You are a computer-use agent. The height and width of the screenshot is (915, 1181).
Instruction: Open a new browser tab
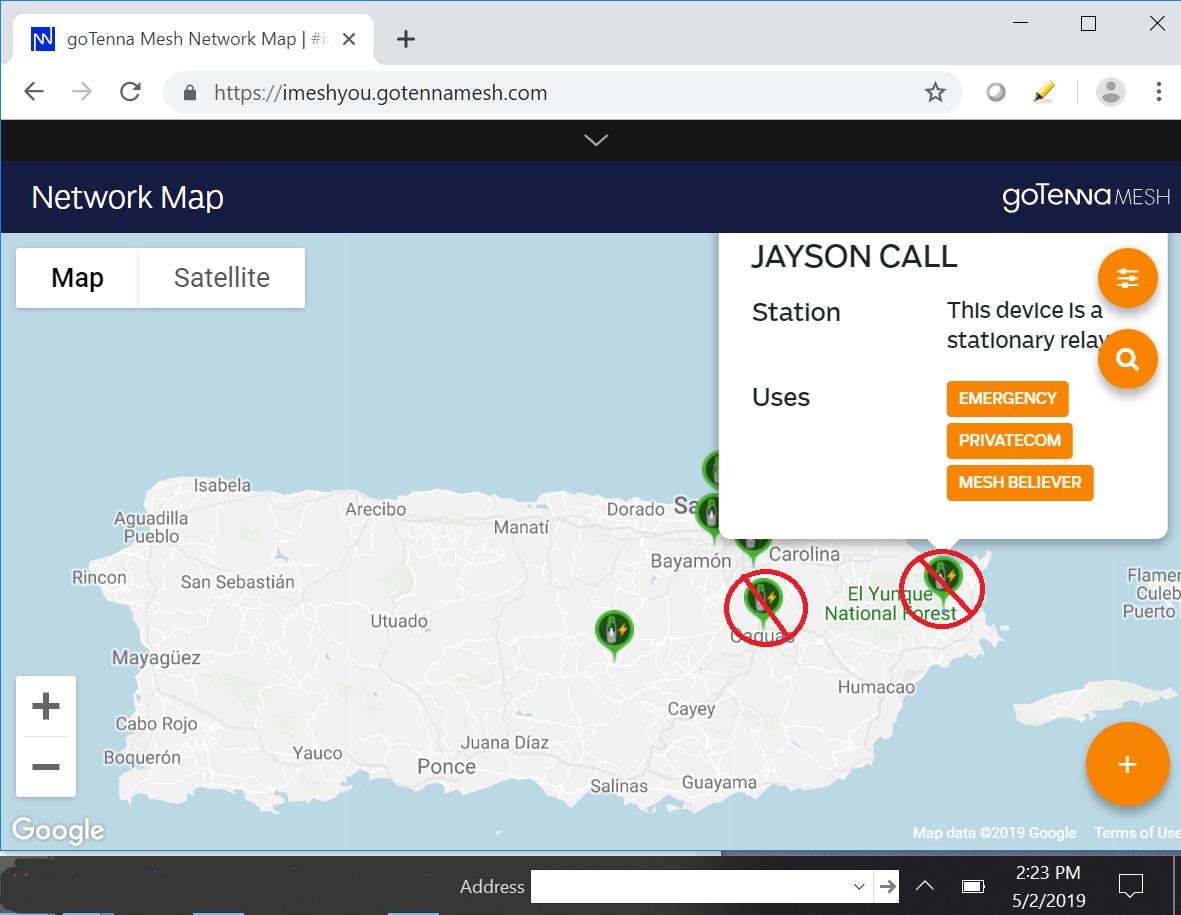(x=406, y=39)
